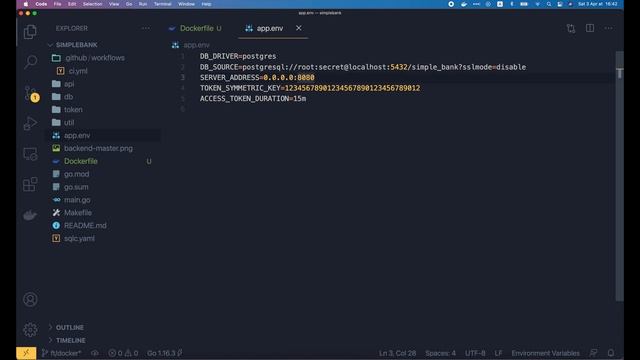Click the Open Changes icon in editor toolbar
The width and height of the screenshot is (640, 360).
point(571,28)
